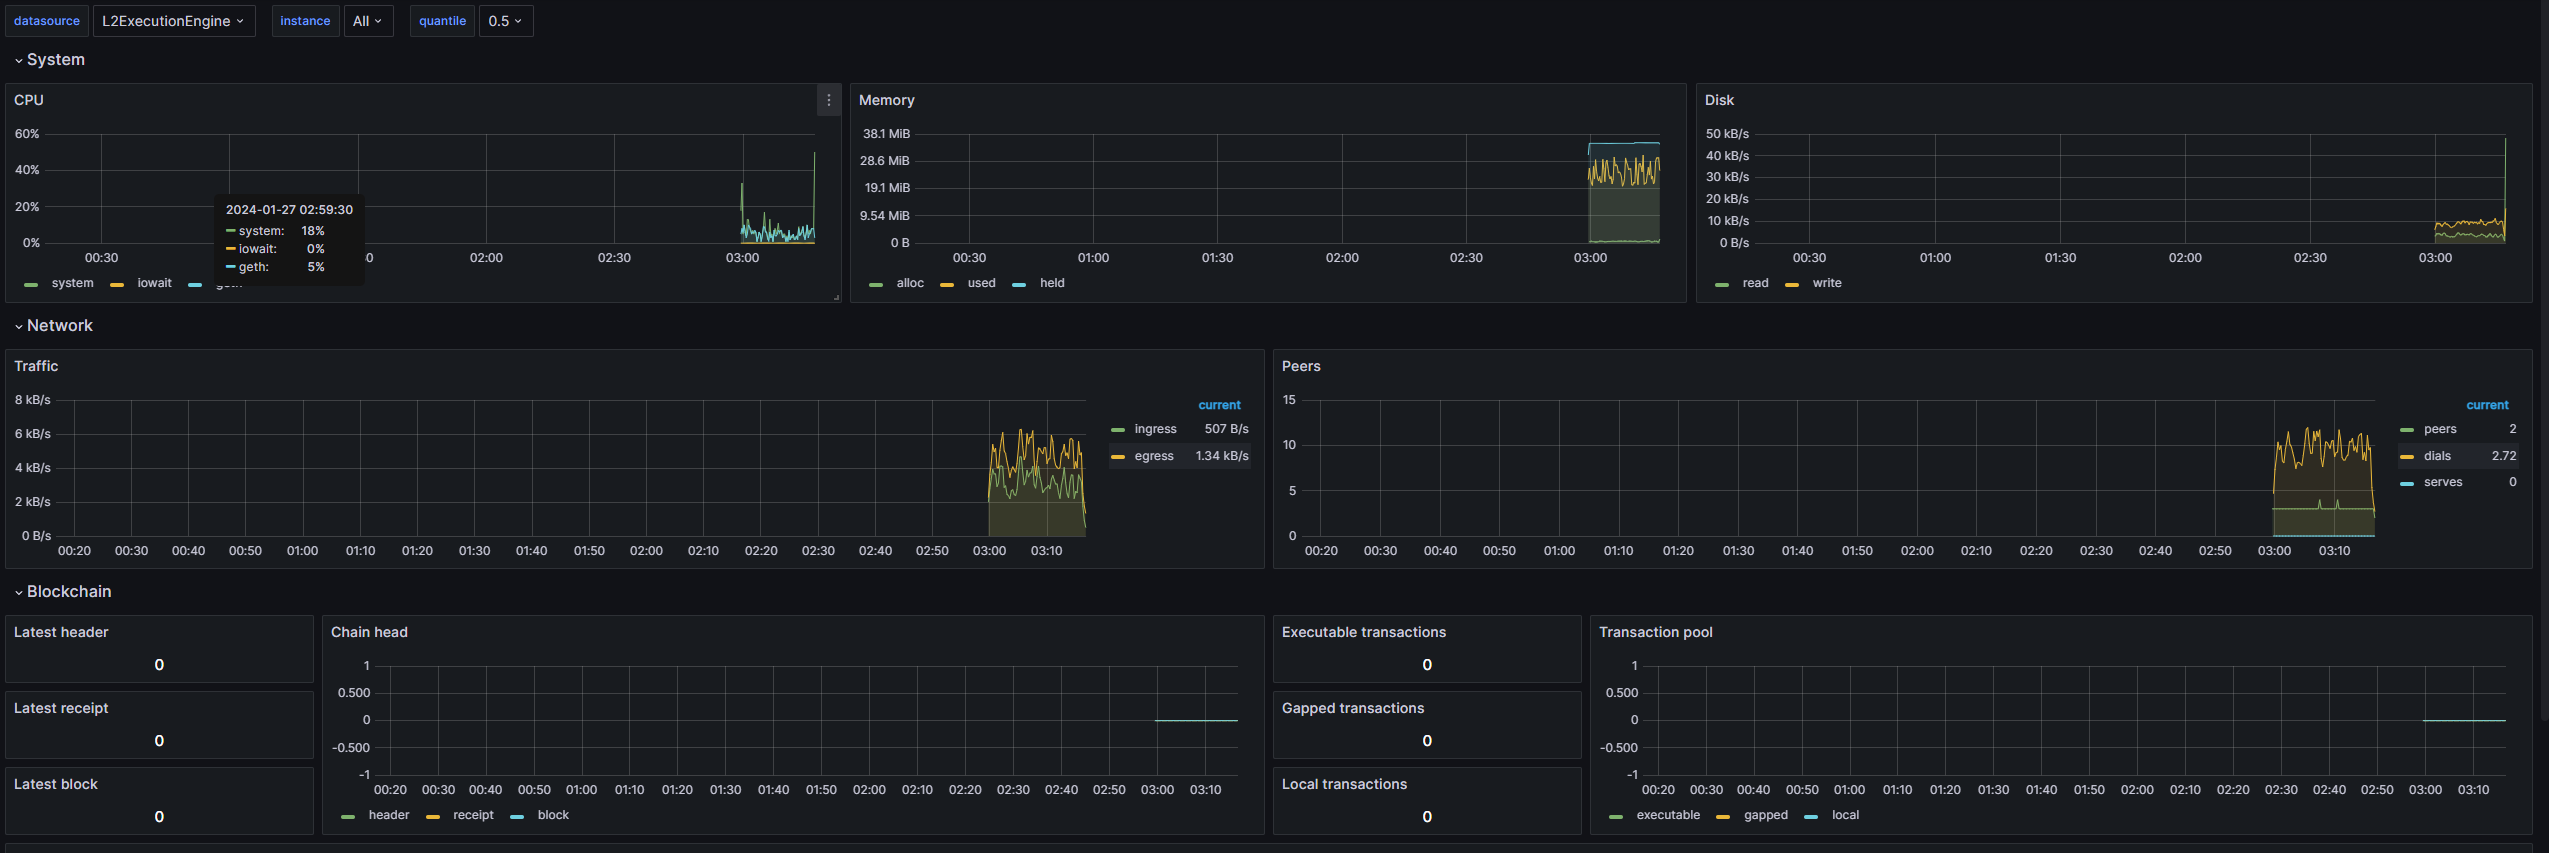Viewport: 2549px width, 853px height.
Task: Open the quantile dropdown set to 0.5
Action: click(505, 21)
